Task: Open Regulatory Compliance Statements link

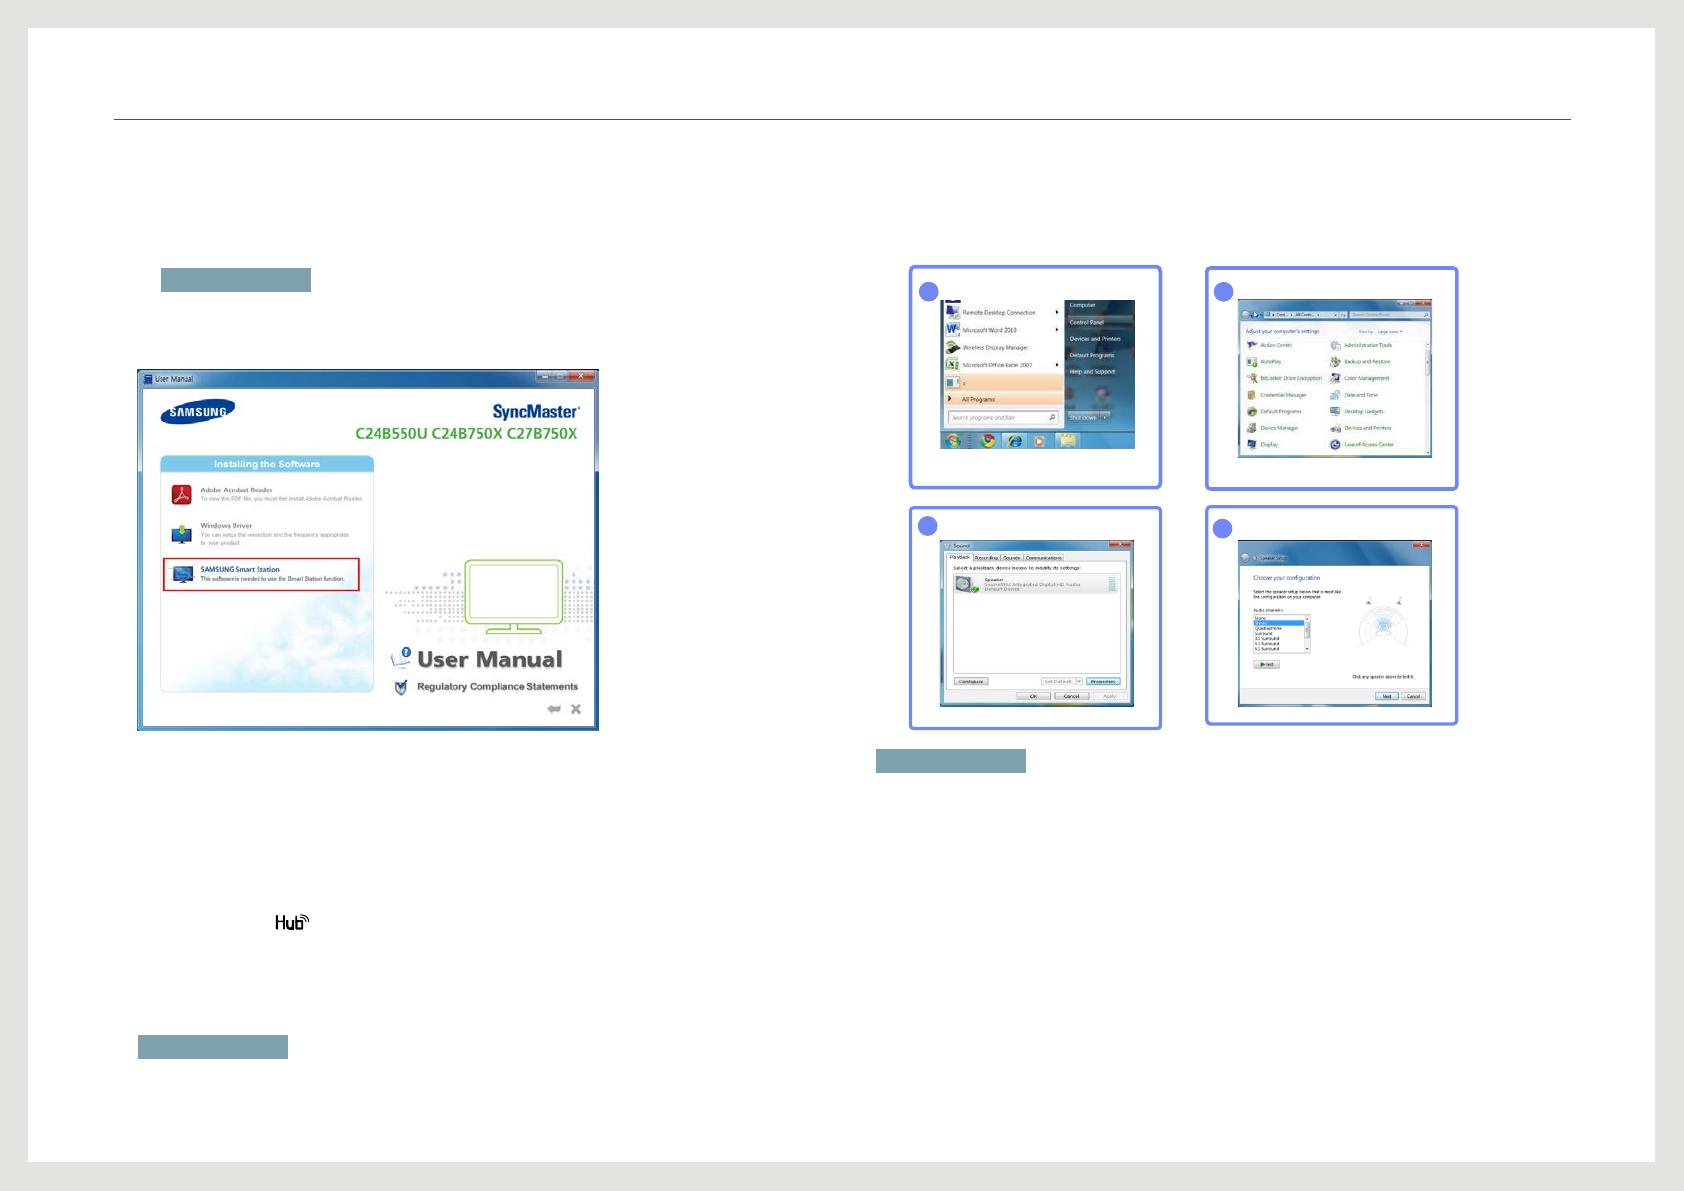Action: point(497,687)
